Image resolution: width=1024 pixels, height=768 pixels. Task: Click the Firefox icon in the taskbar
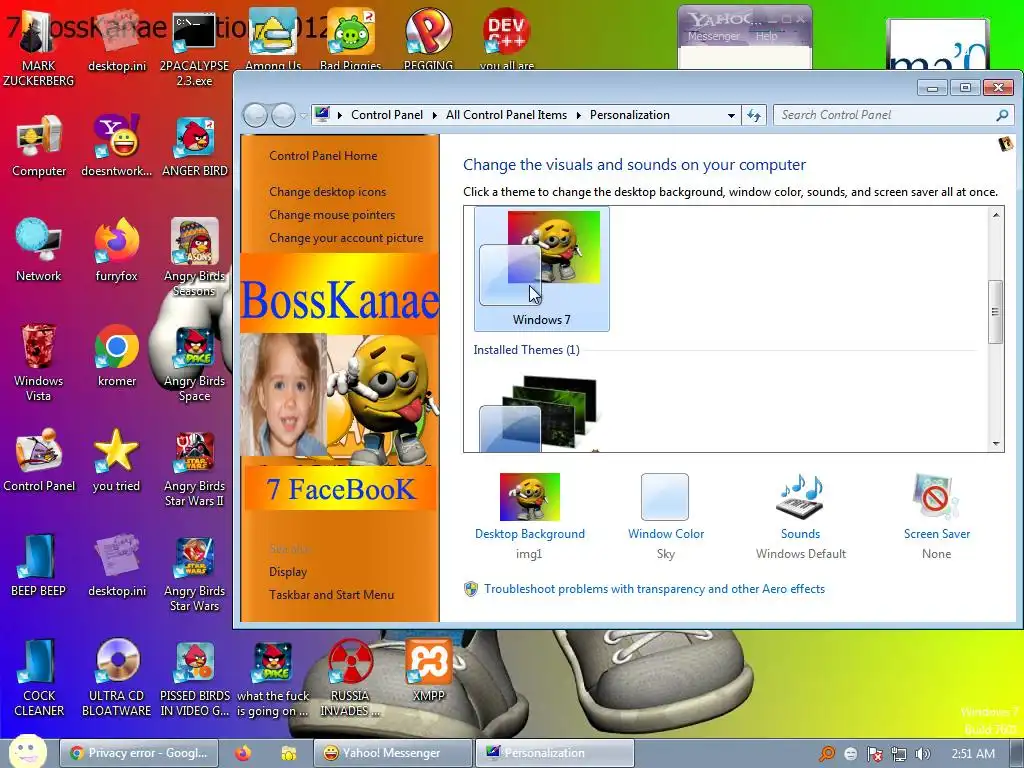point(243,753)
